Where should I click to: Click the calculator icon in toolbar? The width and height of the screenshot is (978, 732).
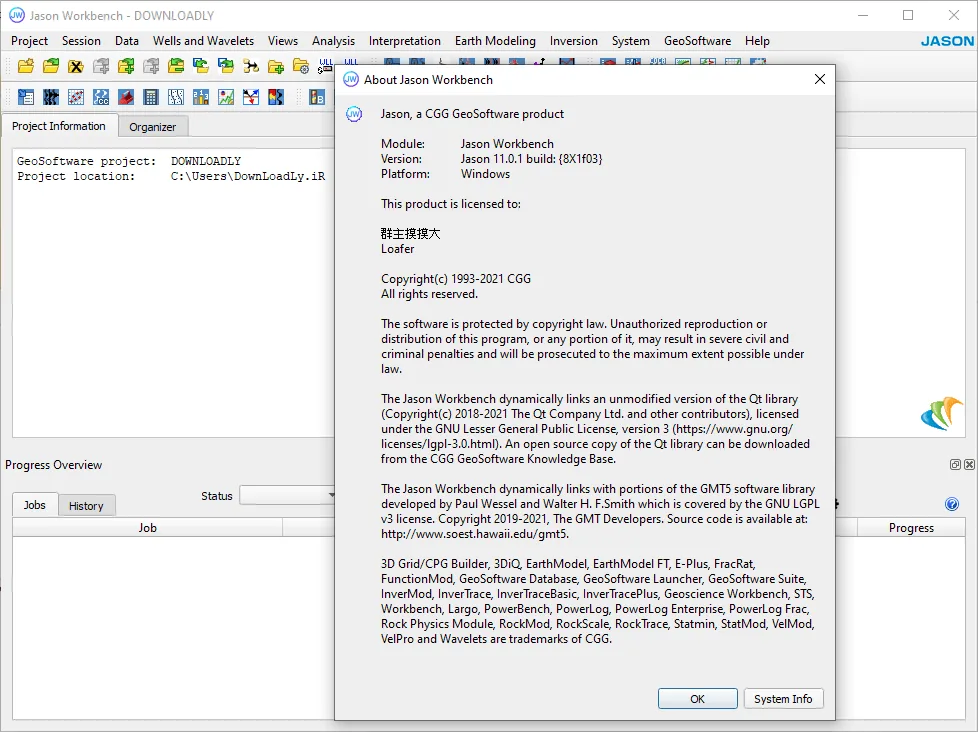click(x=150, y=97)
